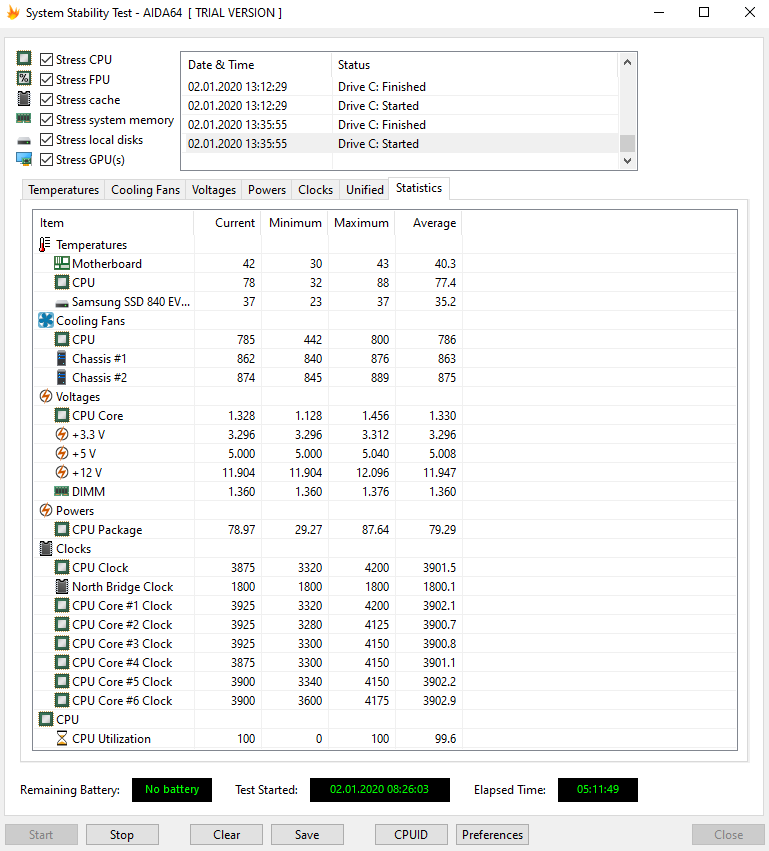Click the lightning icon of Voltages group

46,396
